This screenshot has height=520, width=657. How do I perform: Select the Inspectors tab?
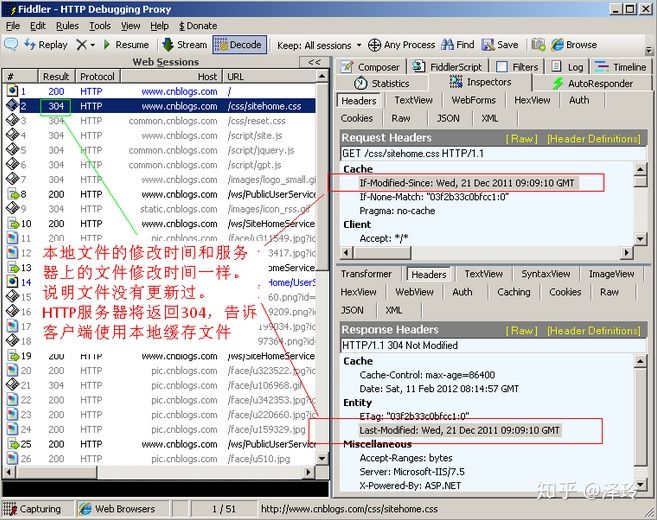[x=480, y=82]
